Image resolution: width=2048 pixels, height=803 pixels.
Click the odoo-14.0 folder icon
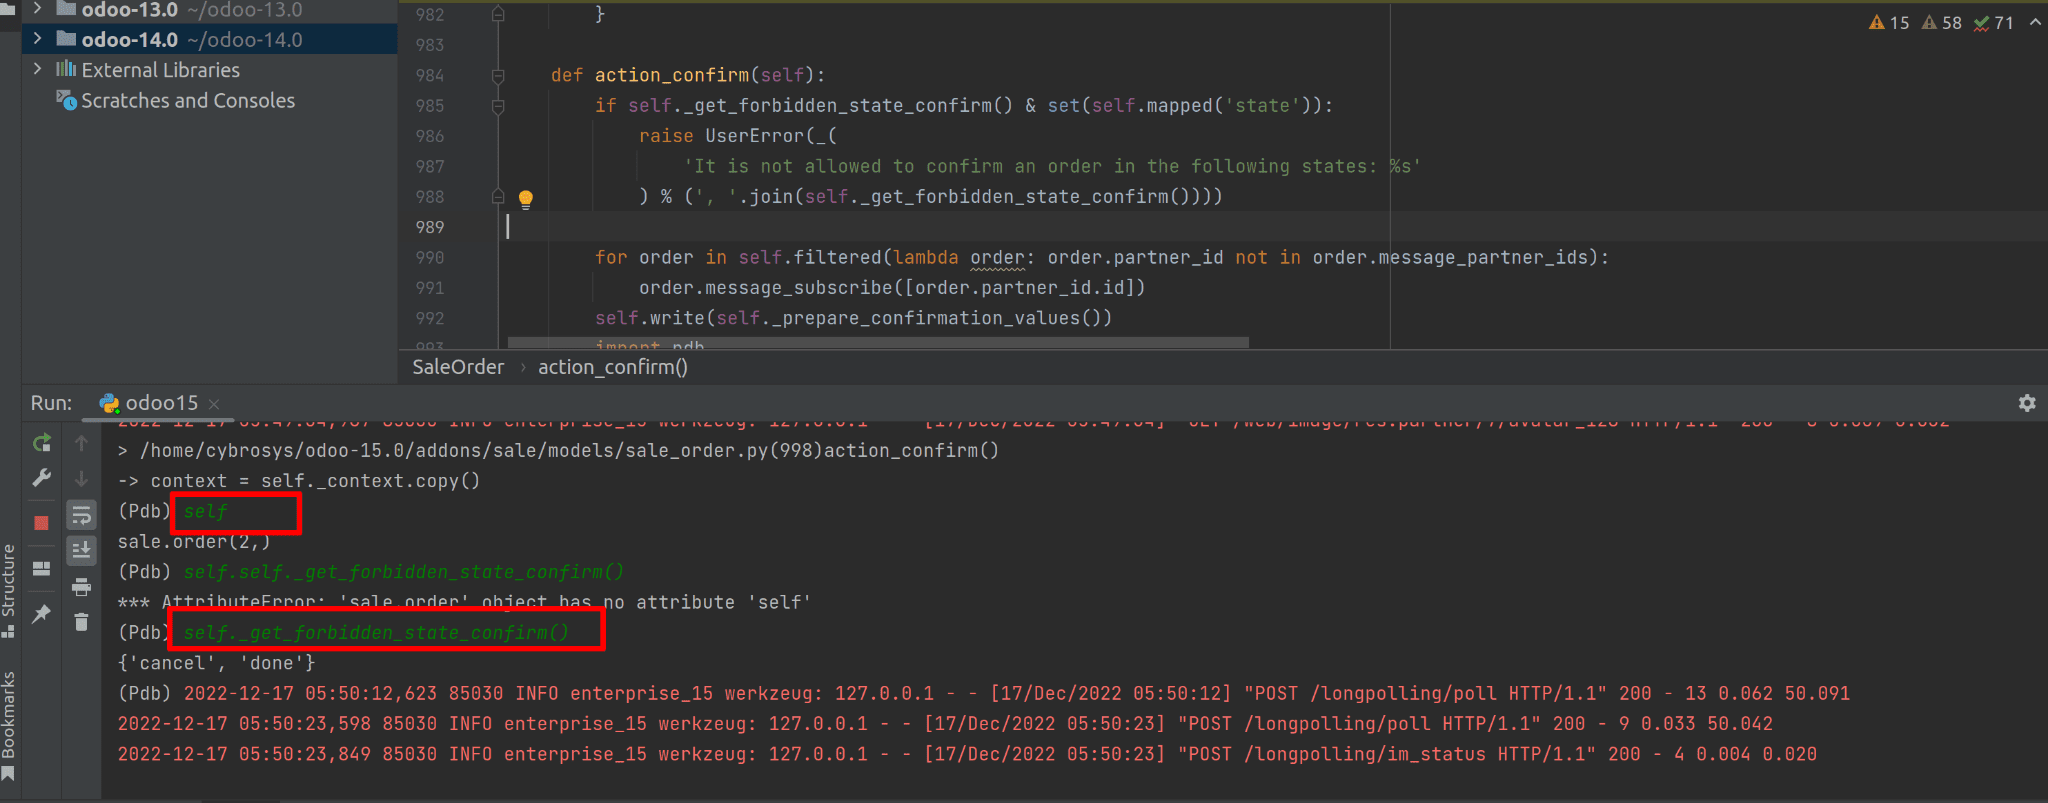tap(66, 39)
